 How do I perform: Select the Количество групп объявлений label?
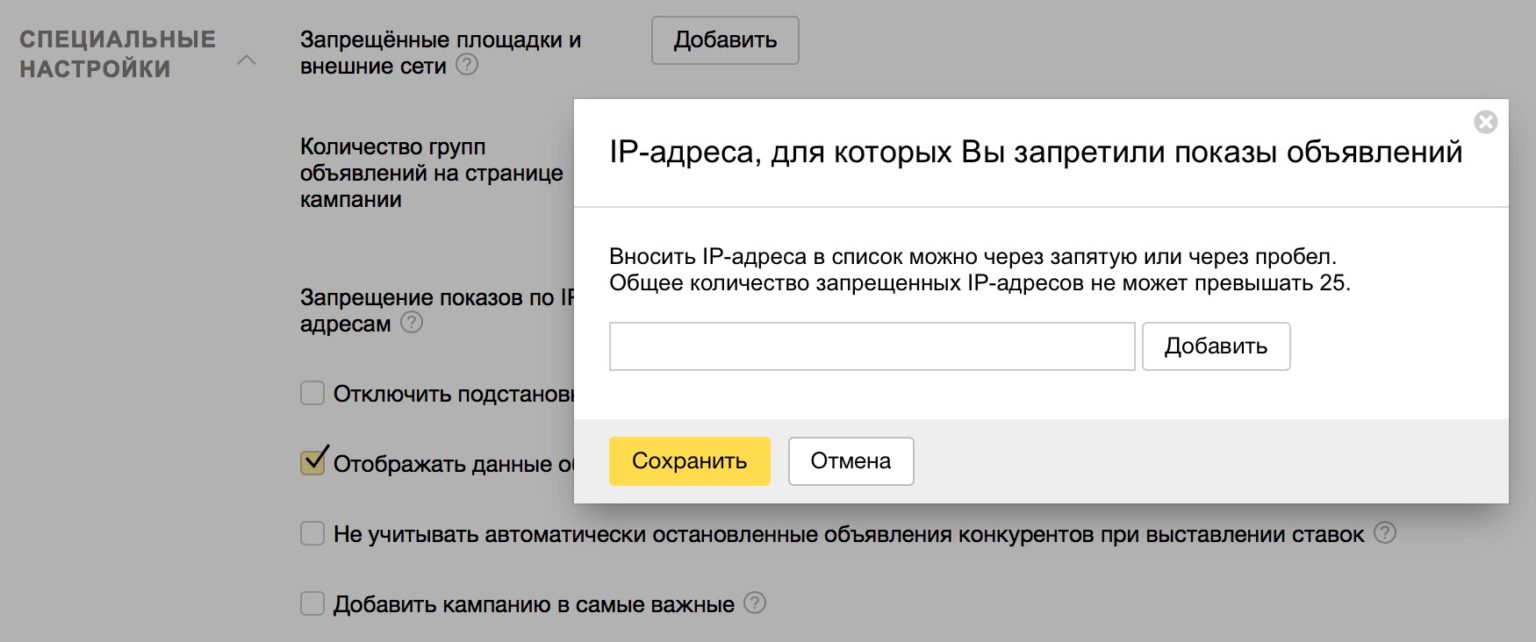click(x=430, y=173)
